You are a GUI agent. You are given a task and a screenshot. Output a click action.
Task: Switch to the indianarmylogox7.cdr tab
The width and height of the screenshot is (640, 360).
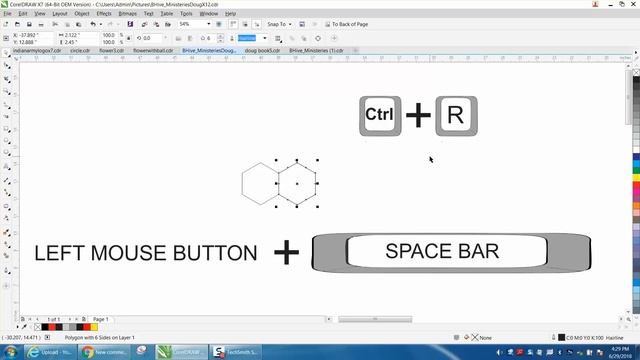click(x=37, y=51)
